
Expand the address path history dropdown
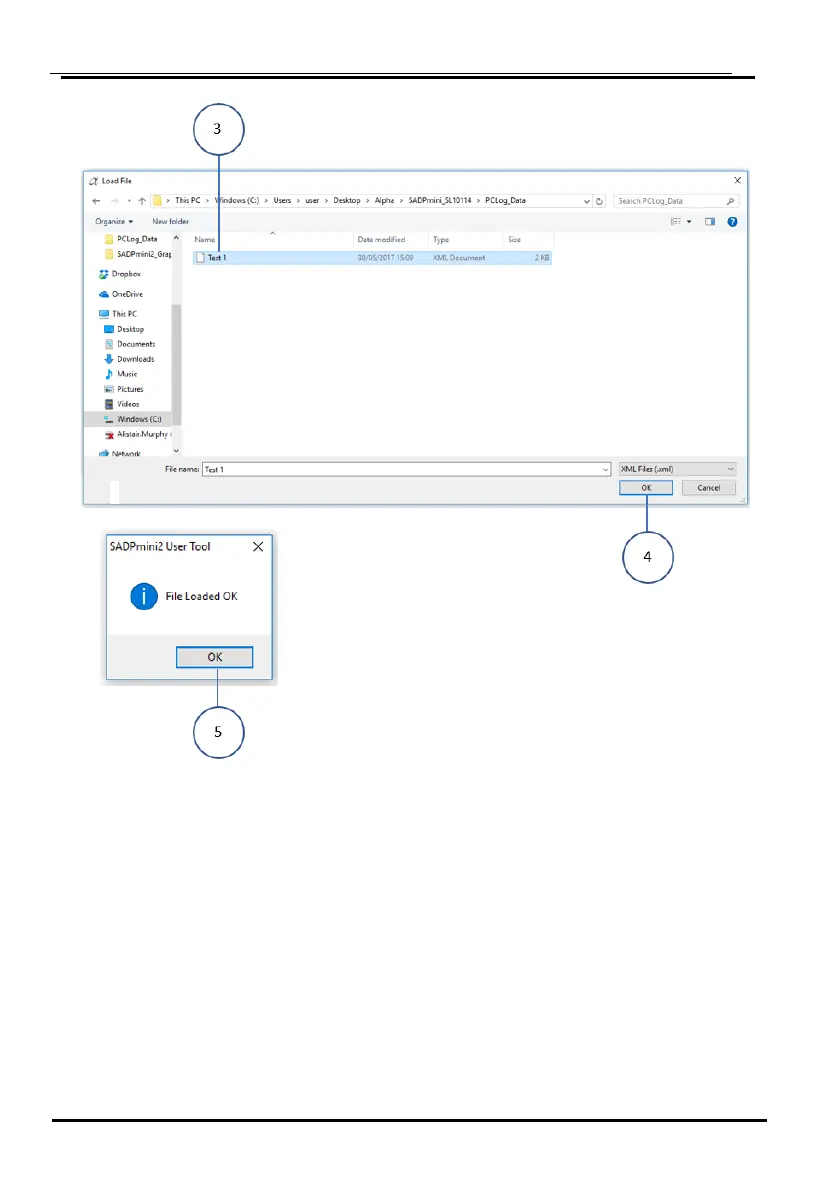pos(586,201)
